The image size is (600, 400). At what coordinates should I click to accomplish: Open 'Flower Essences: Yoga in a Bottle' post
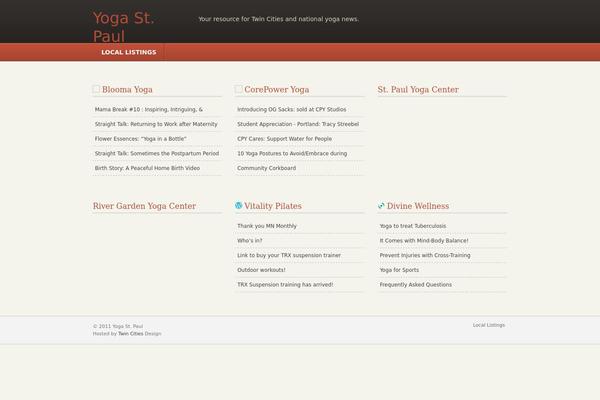(140, 139)
